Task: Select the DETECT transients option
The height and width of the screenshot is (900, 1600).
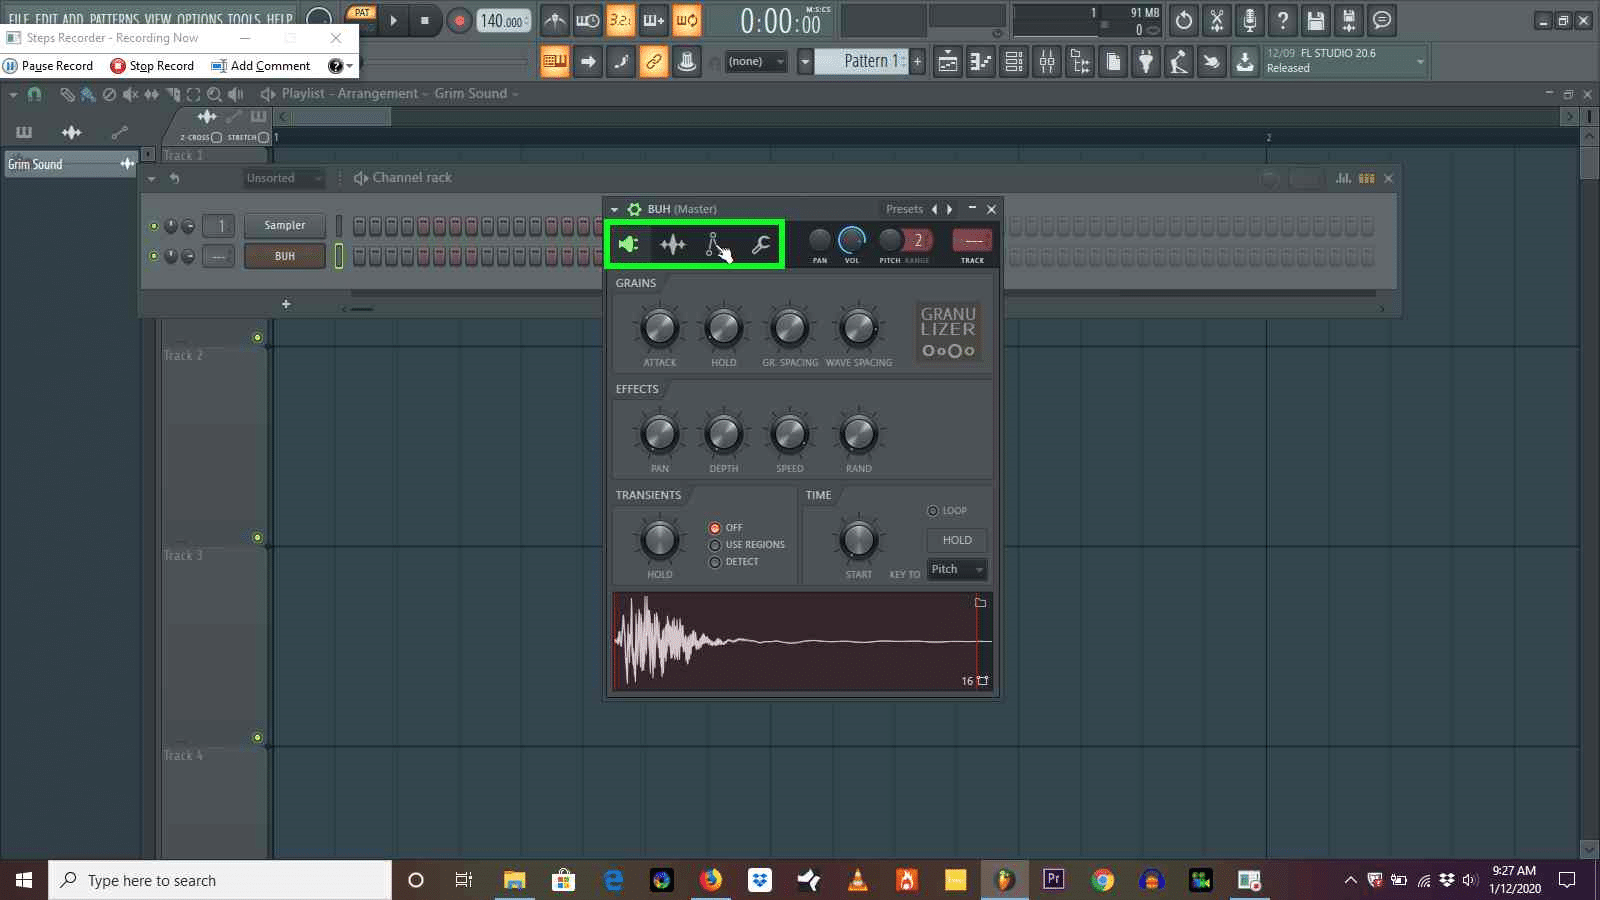Action: pos(715,562)
